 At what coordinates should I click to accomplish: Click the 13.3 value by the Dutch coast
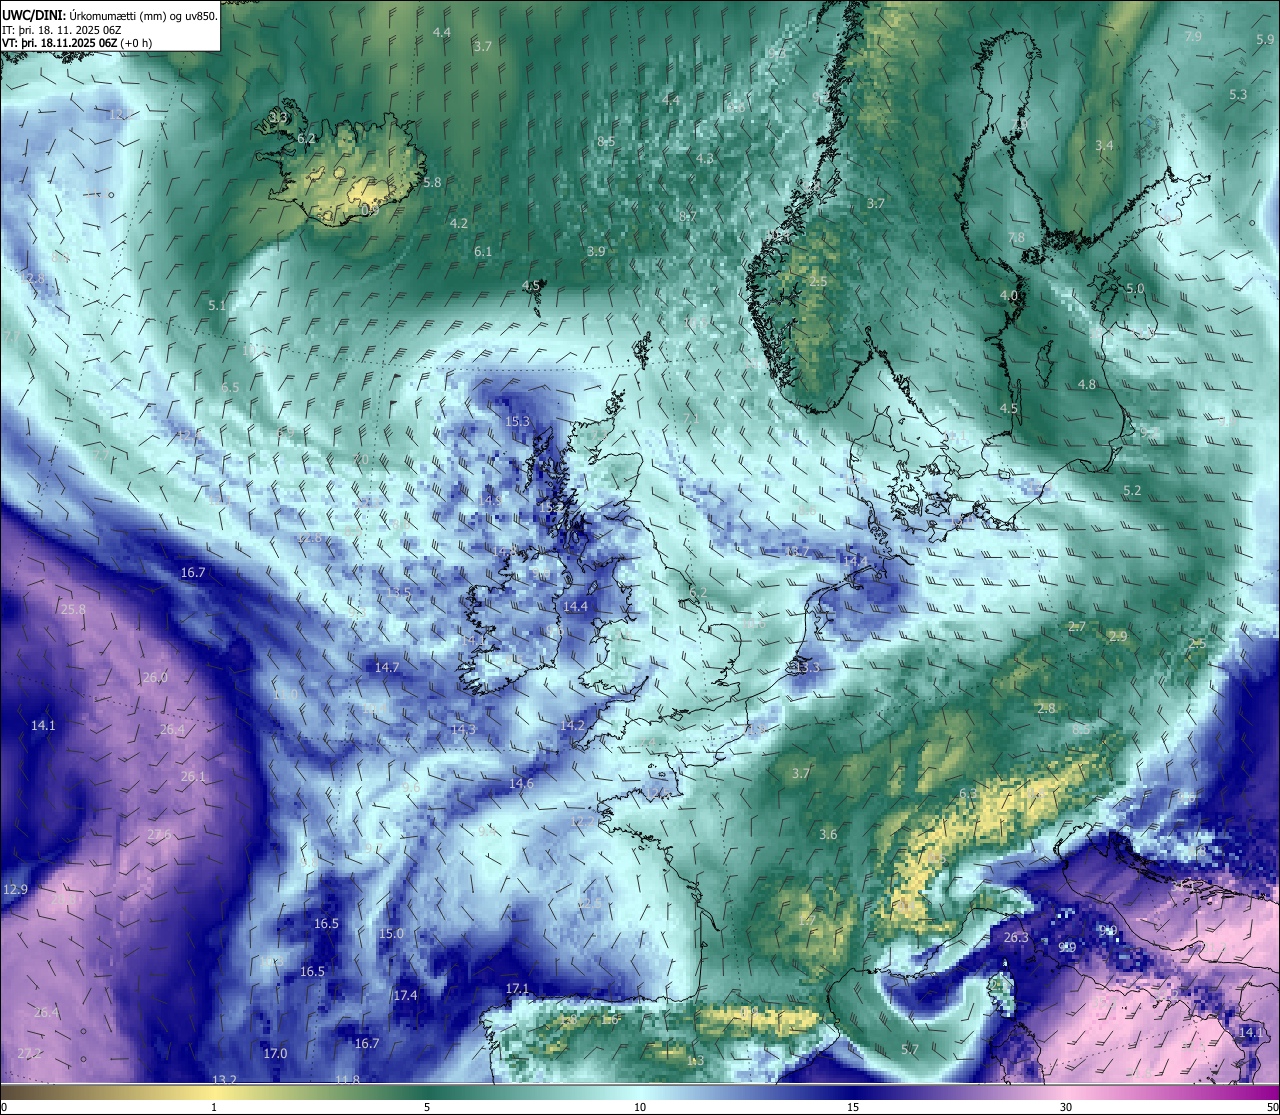pyautogui.click(x=806, y=667)
